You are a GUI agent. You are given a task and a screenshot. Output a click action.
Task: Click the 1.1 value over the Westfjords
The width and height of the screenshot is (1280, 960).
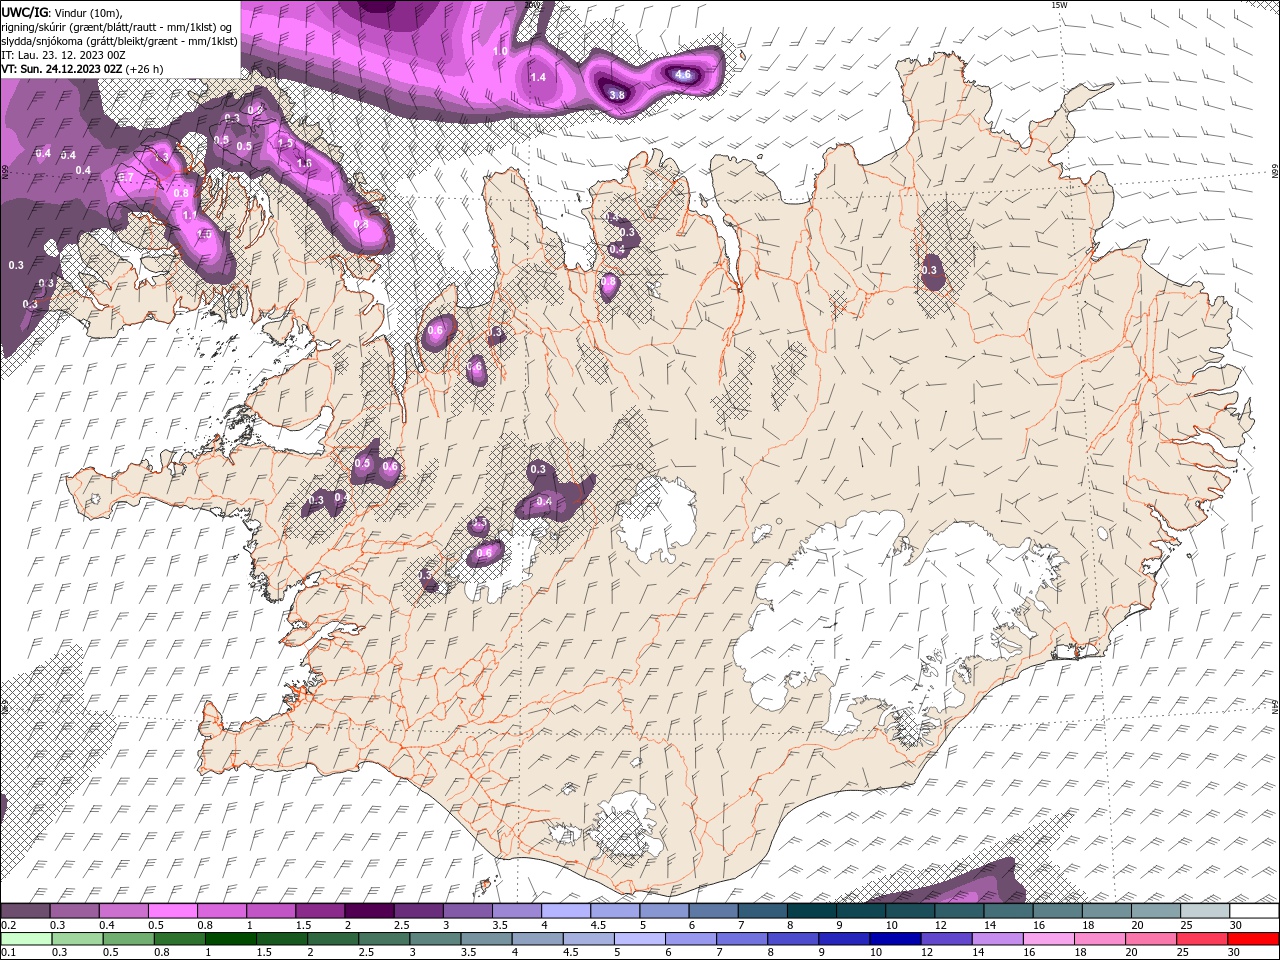(x=190, y=215)
